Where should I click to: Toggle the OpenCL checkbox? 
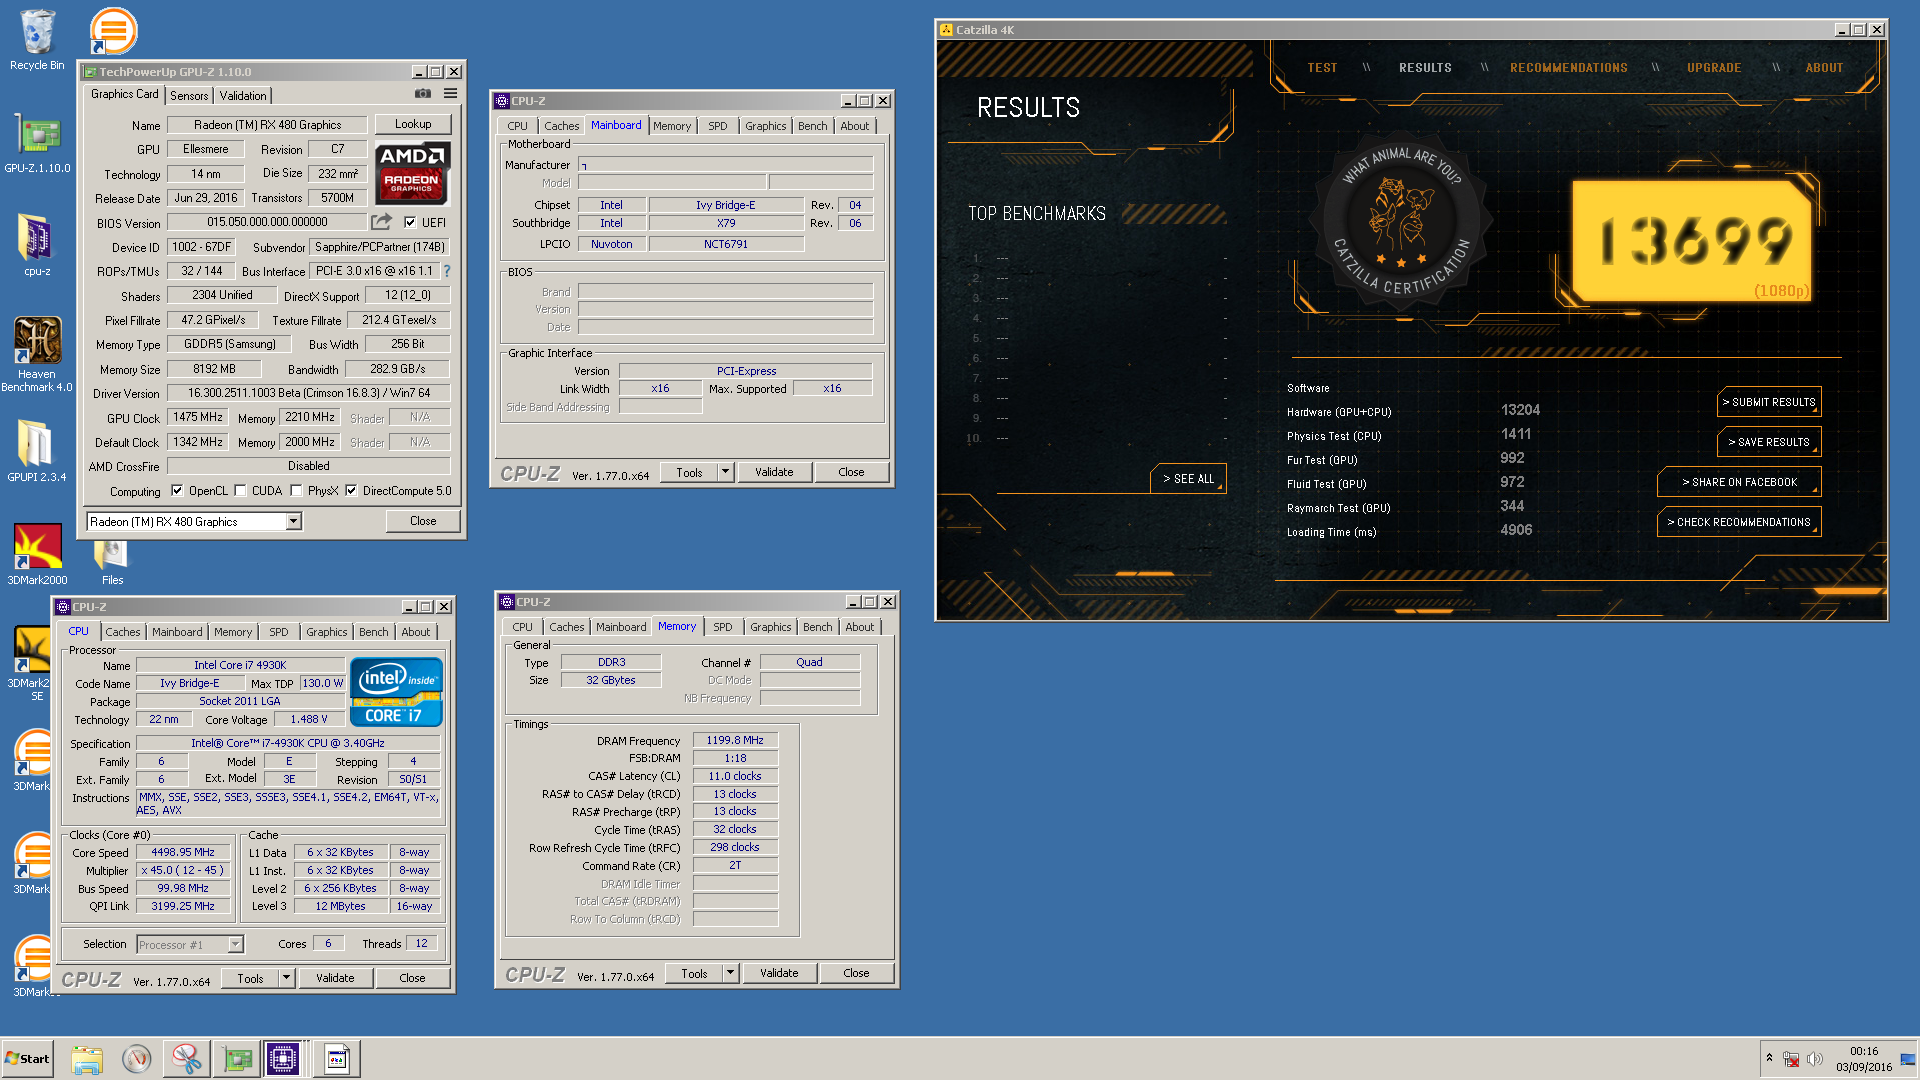click(177, 491)
